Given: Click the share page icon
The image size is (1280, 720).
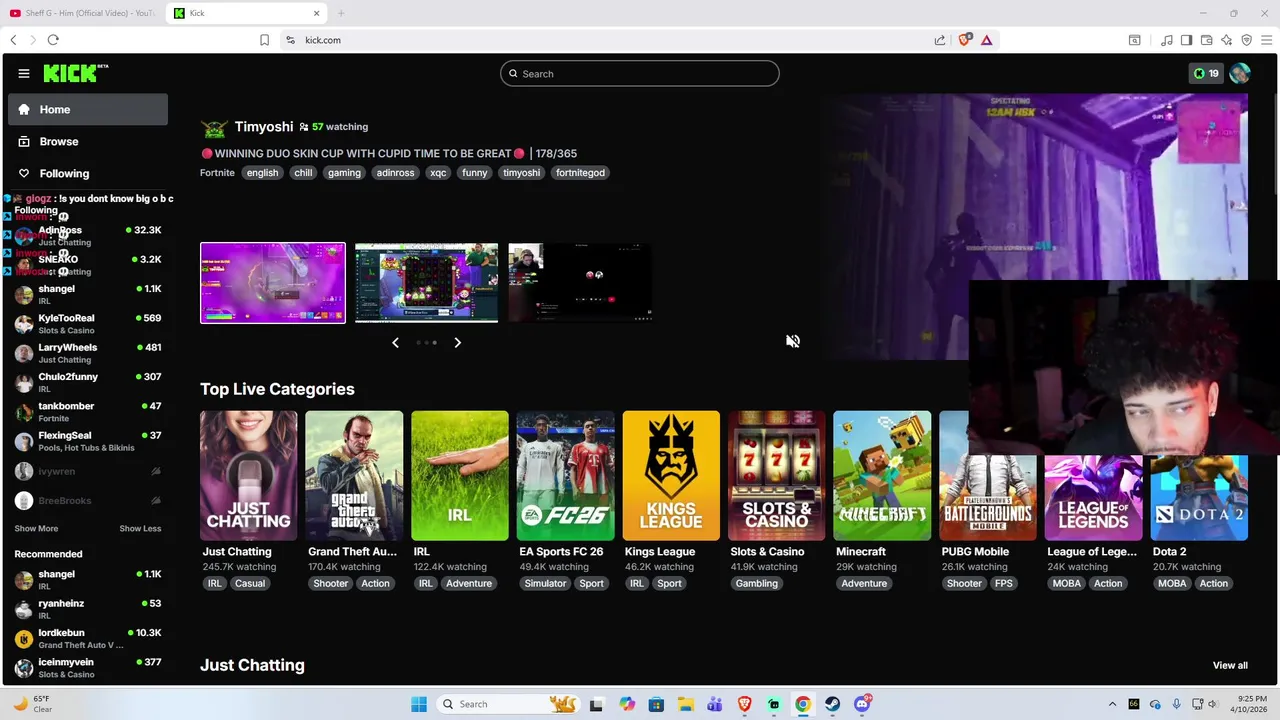Looking at the screenshot, I should 940,40.
